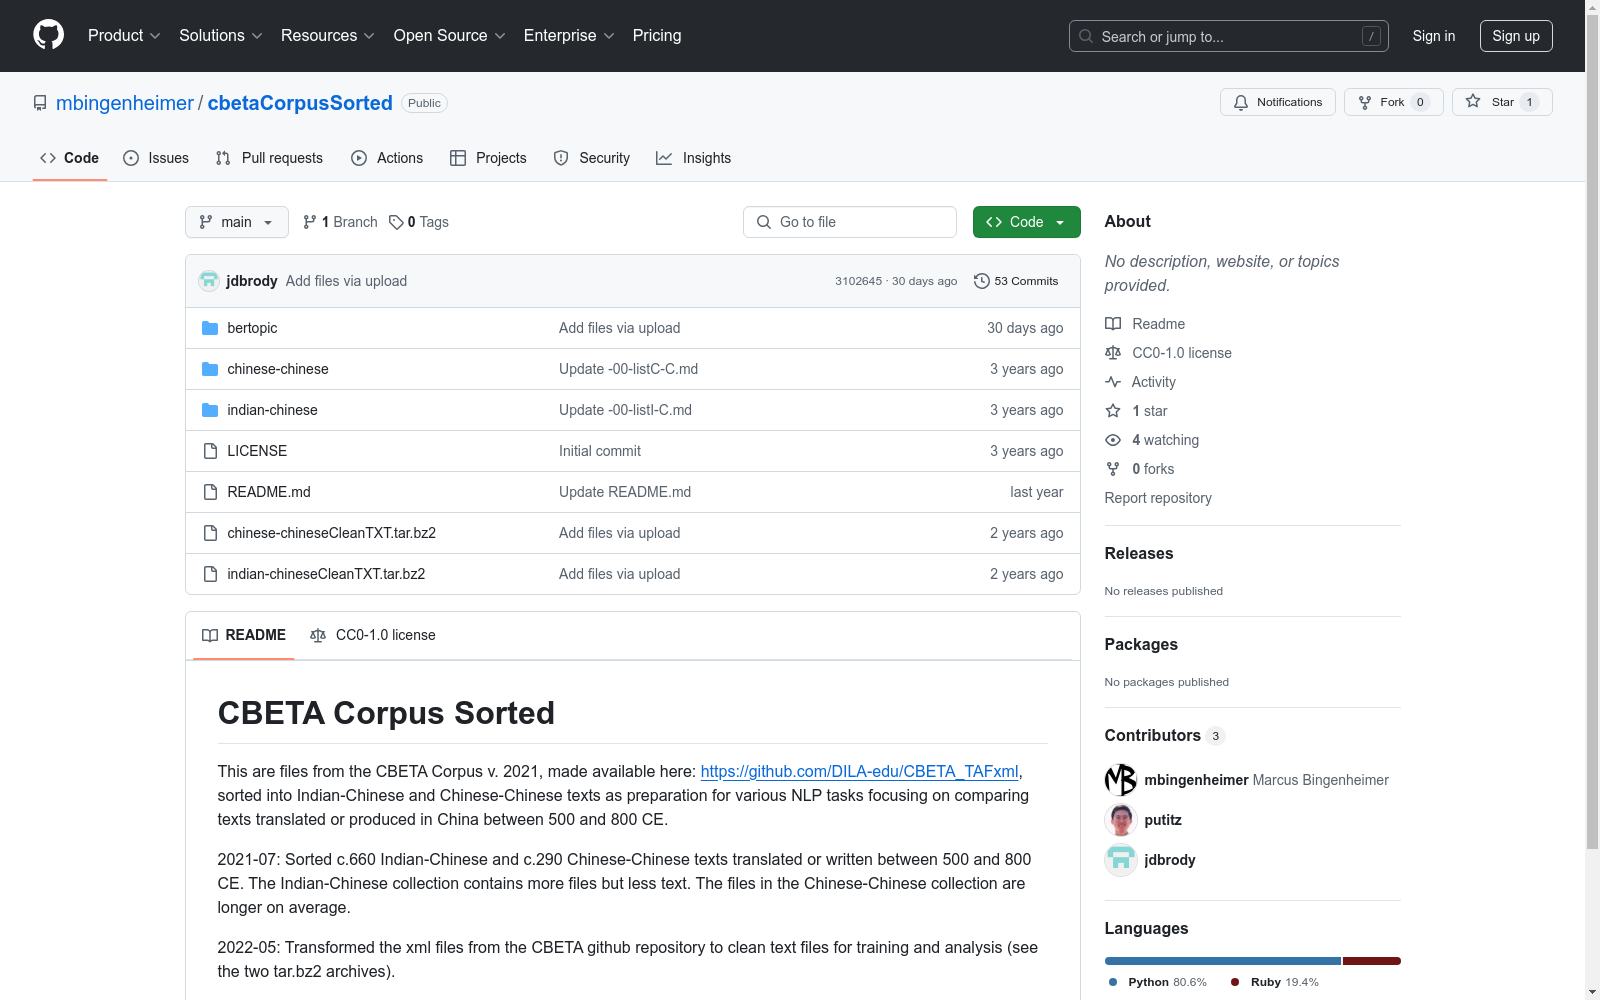The image size is (1600, 1000).
Task: Click the Ruby 19.4% language label
Action: (x=1275, y=982)
